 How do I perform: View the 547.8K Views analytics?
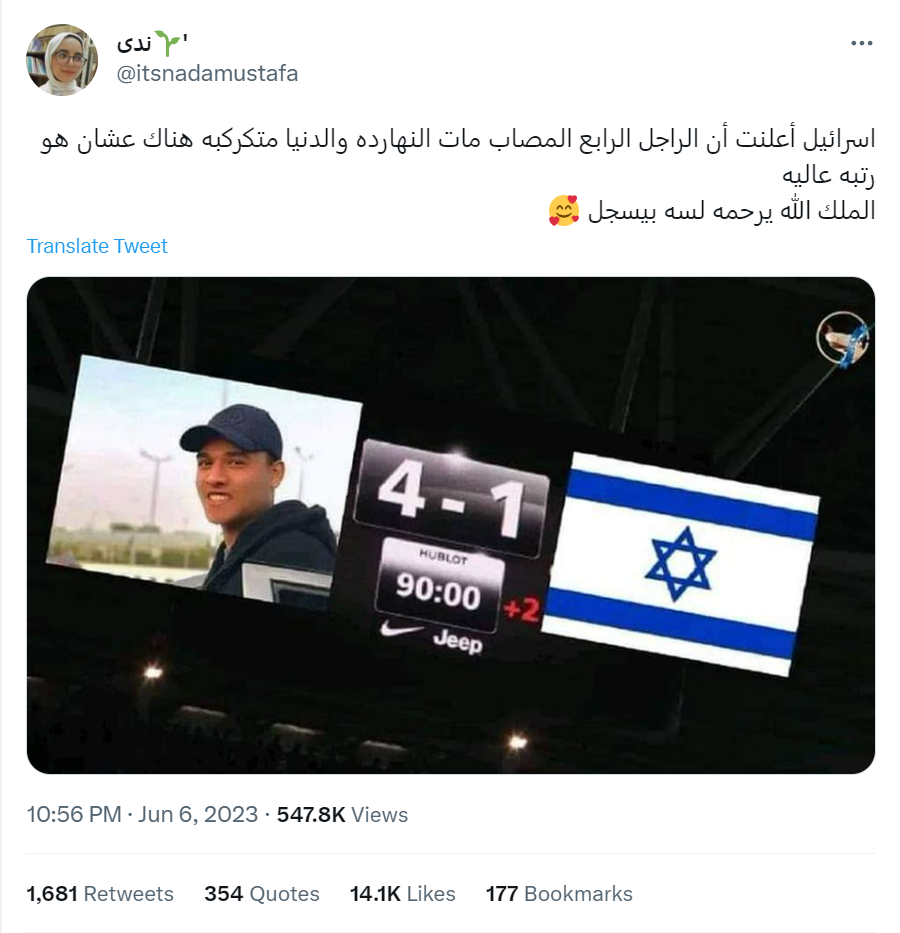coord(342,814)
